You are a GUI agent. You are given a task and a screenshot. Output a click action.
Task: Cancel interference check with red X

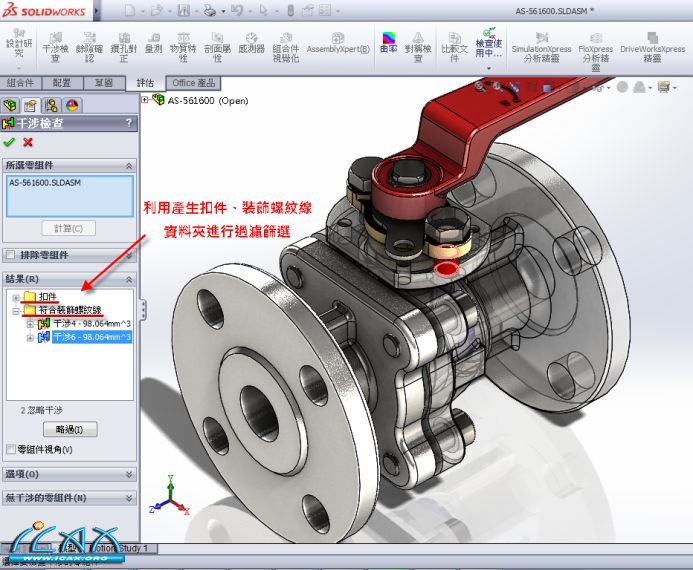[28, 142]
